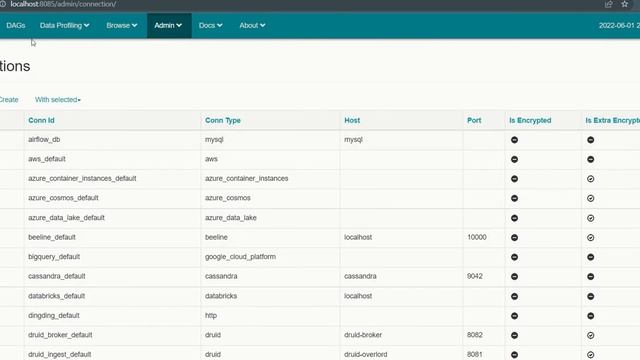Click Extra Encrypted checkmark for druid_ingest_default
Image resolution: width=640 pixels, height=360 pixels.
(x=591, y=355)
